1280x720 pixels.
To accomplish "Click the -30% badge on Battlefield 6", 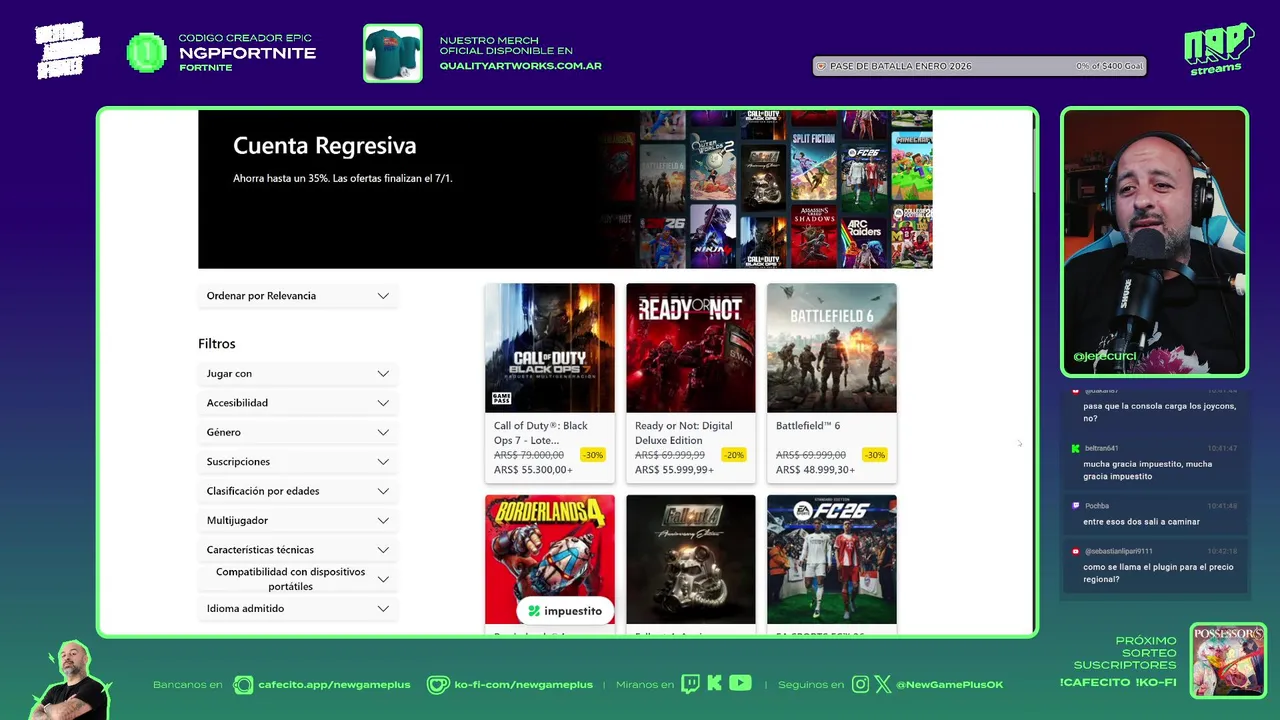I will (x=875, y=455).
